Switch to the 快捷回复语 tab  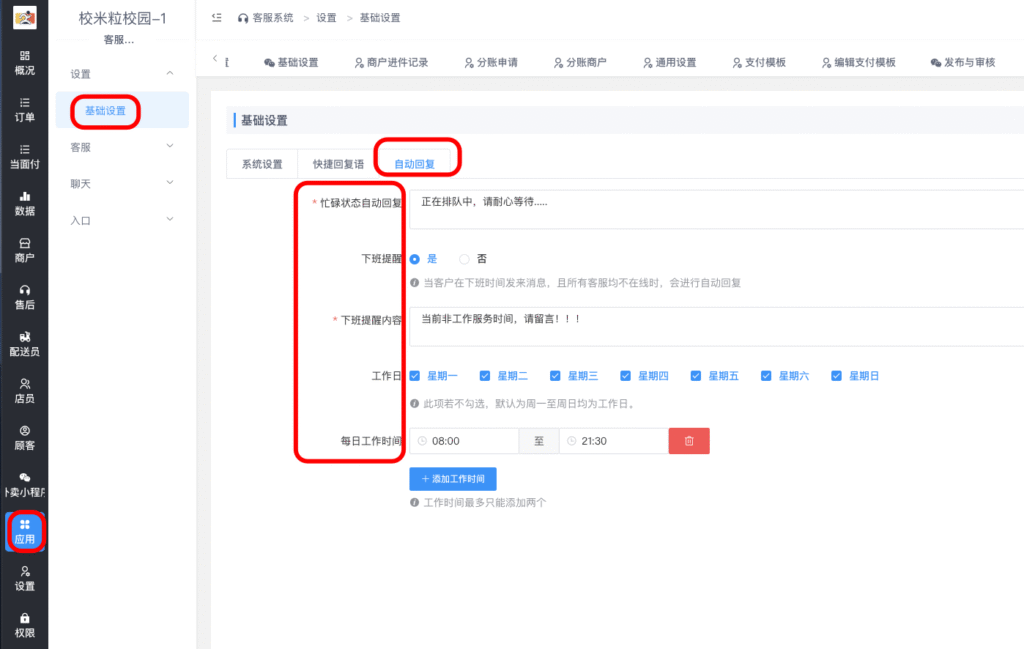[337, 163]
